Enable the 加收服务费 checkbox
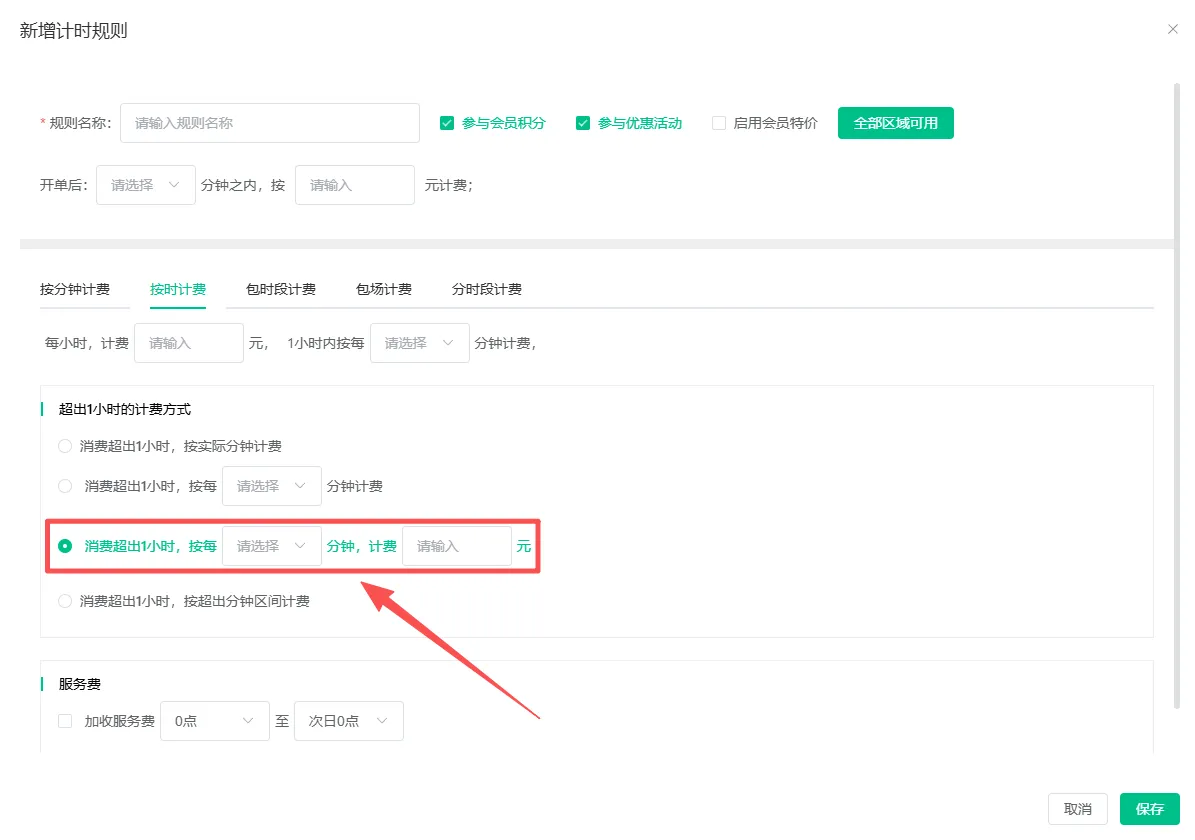Screen dimensions: 1195x840 (x=66, y=721)
